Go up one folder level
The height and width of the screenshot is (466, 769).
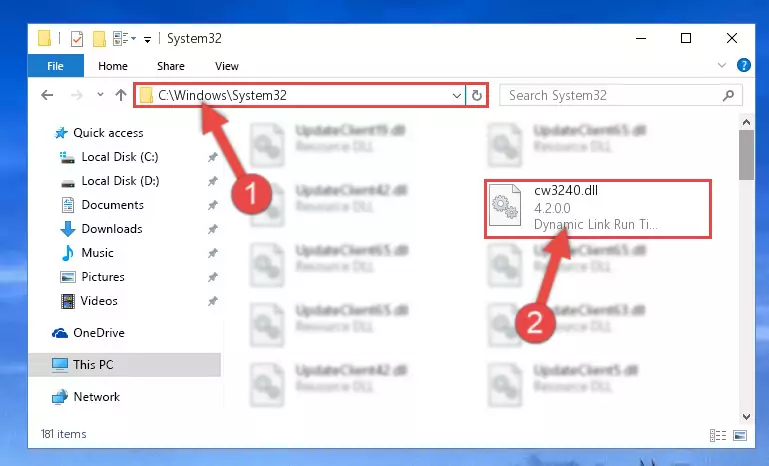tap(121, 95)
